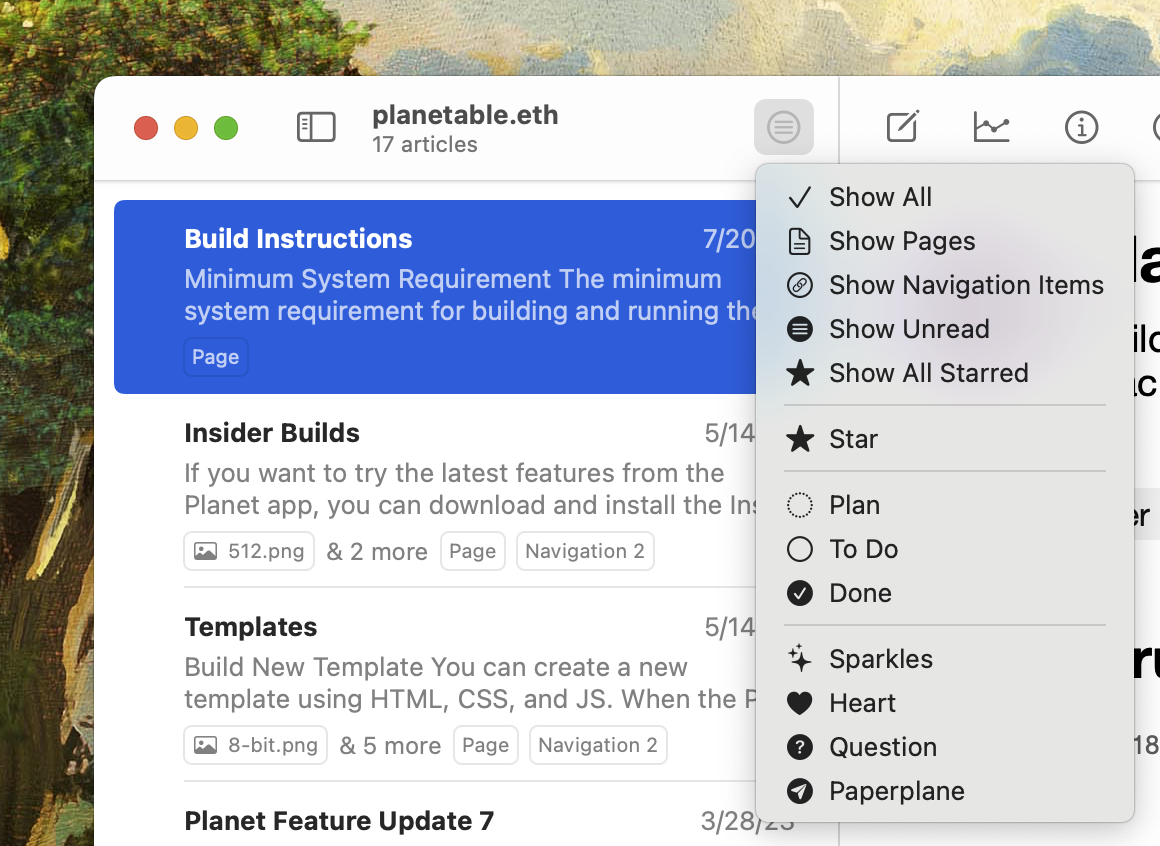Select Show Navigation Items option

click(x=966, y=285)
